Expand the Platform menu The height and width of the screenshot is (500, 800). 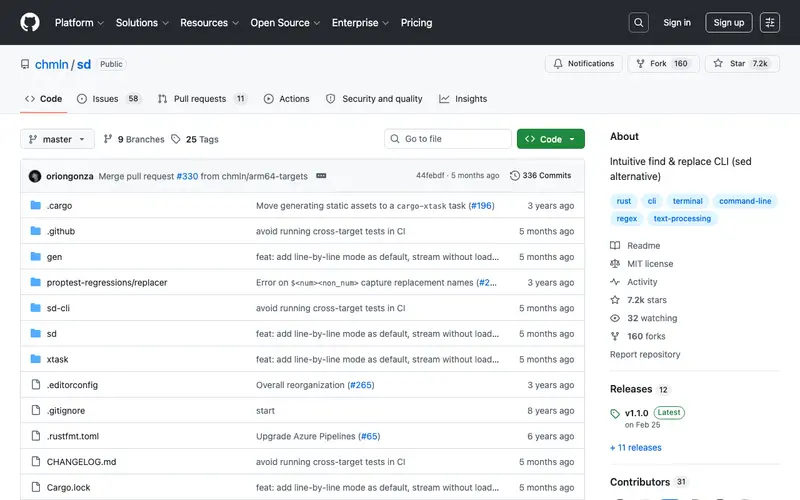(x=79, y=23)
